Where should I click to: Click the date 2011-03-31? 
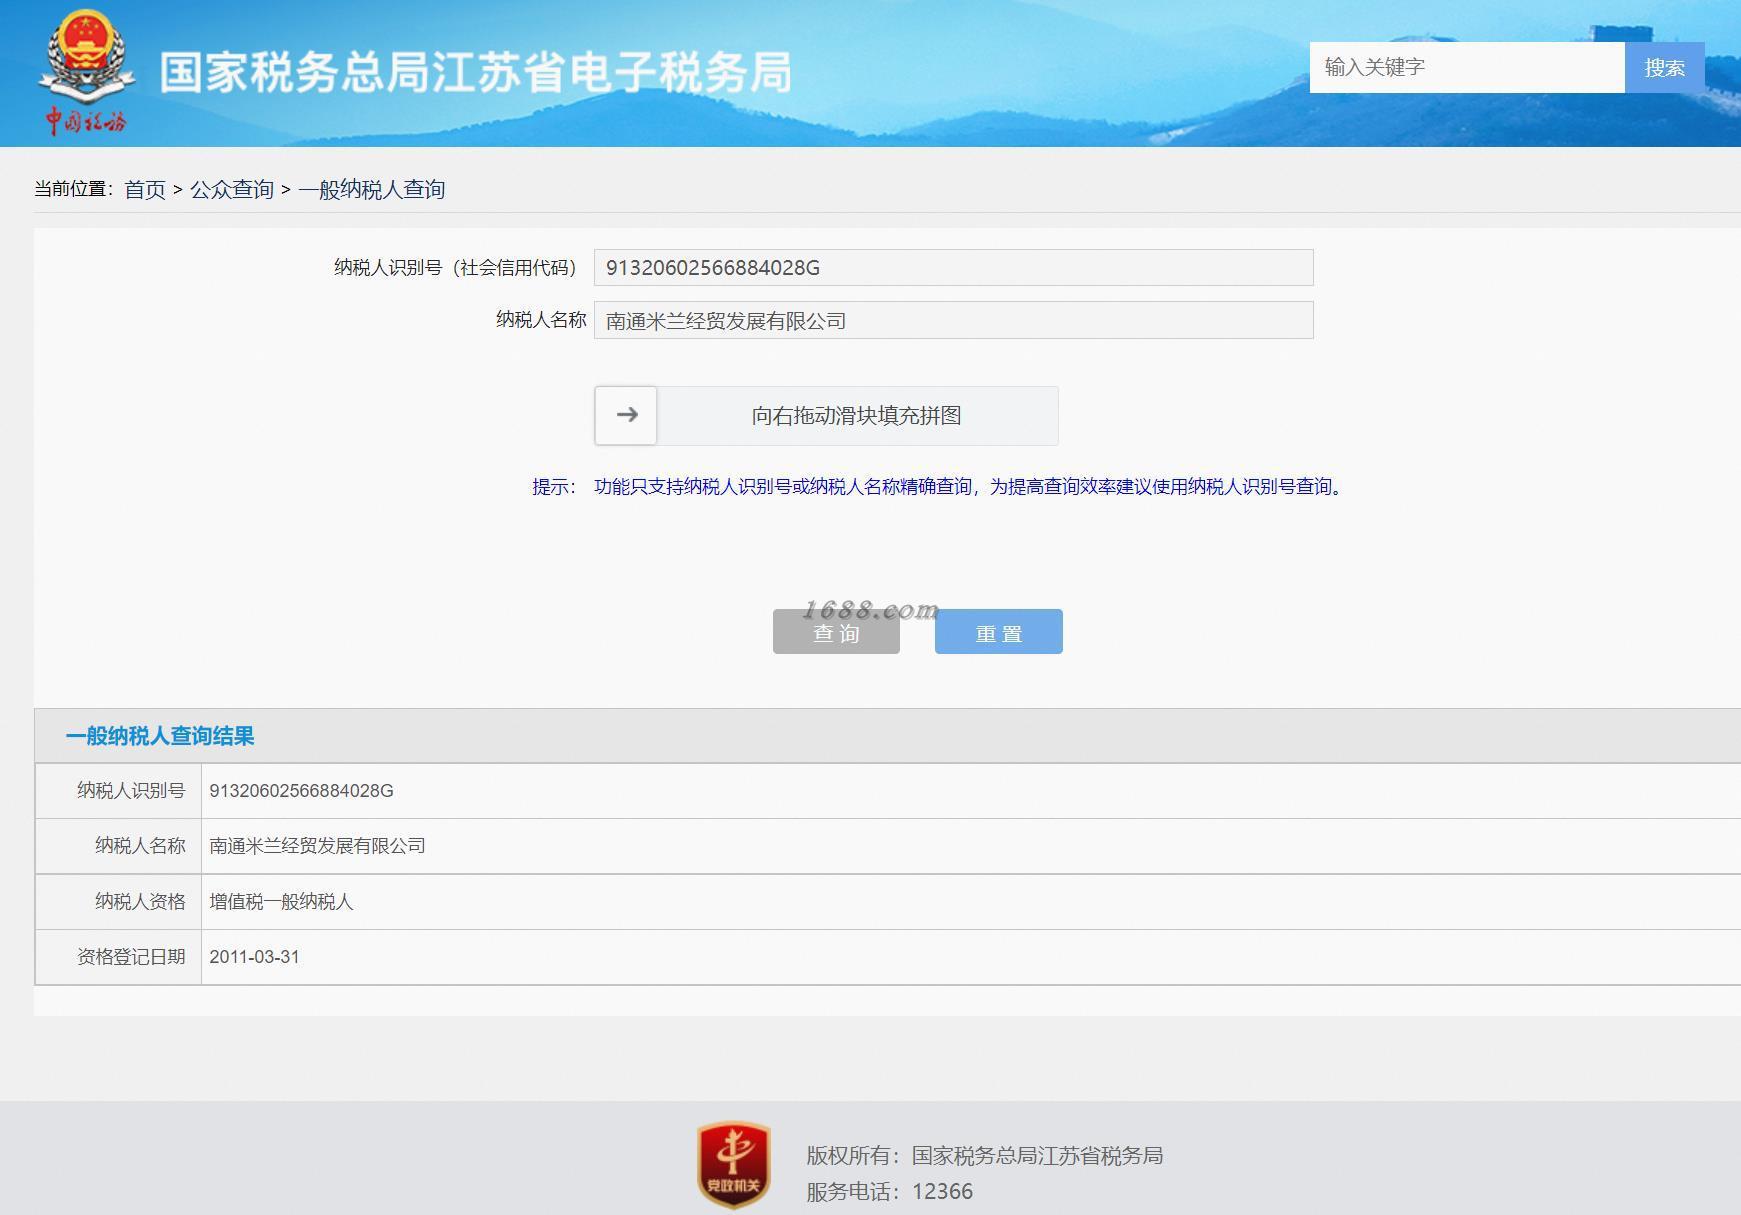[x=254, y=957]
